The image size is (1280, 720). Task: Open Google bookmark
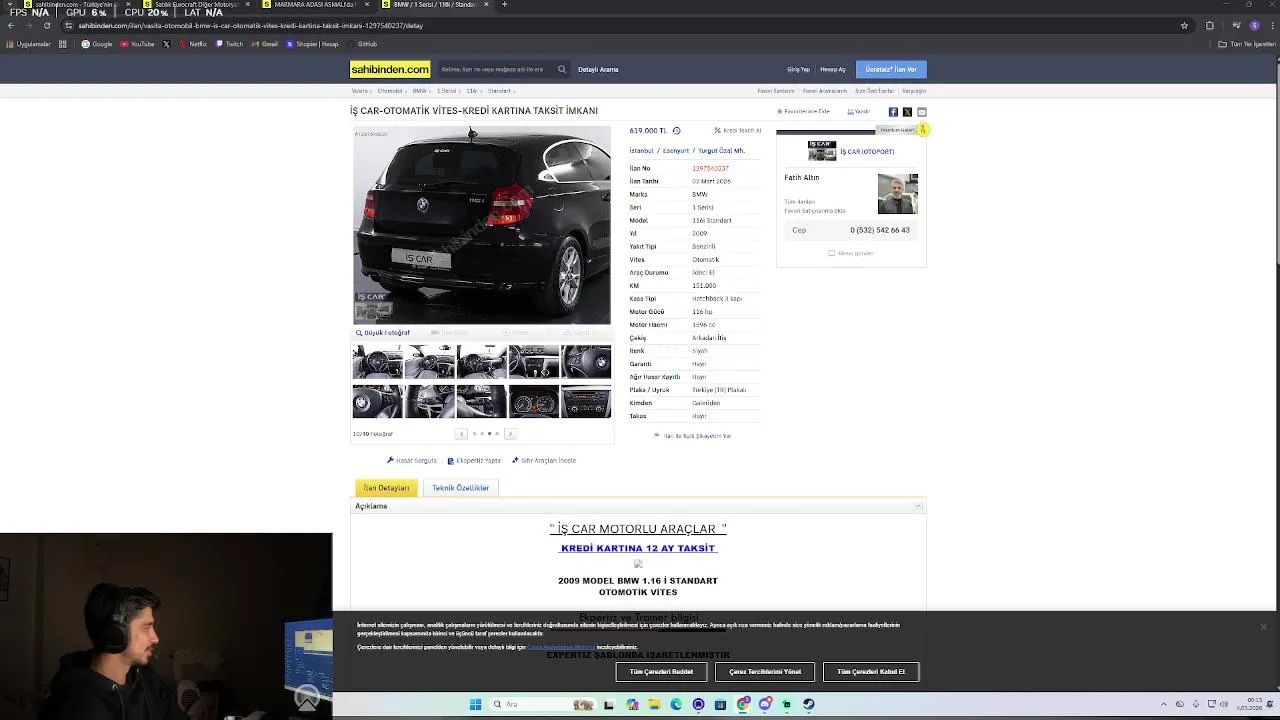(98, 44)
